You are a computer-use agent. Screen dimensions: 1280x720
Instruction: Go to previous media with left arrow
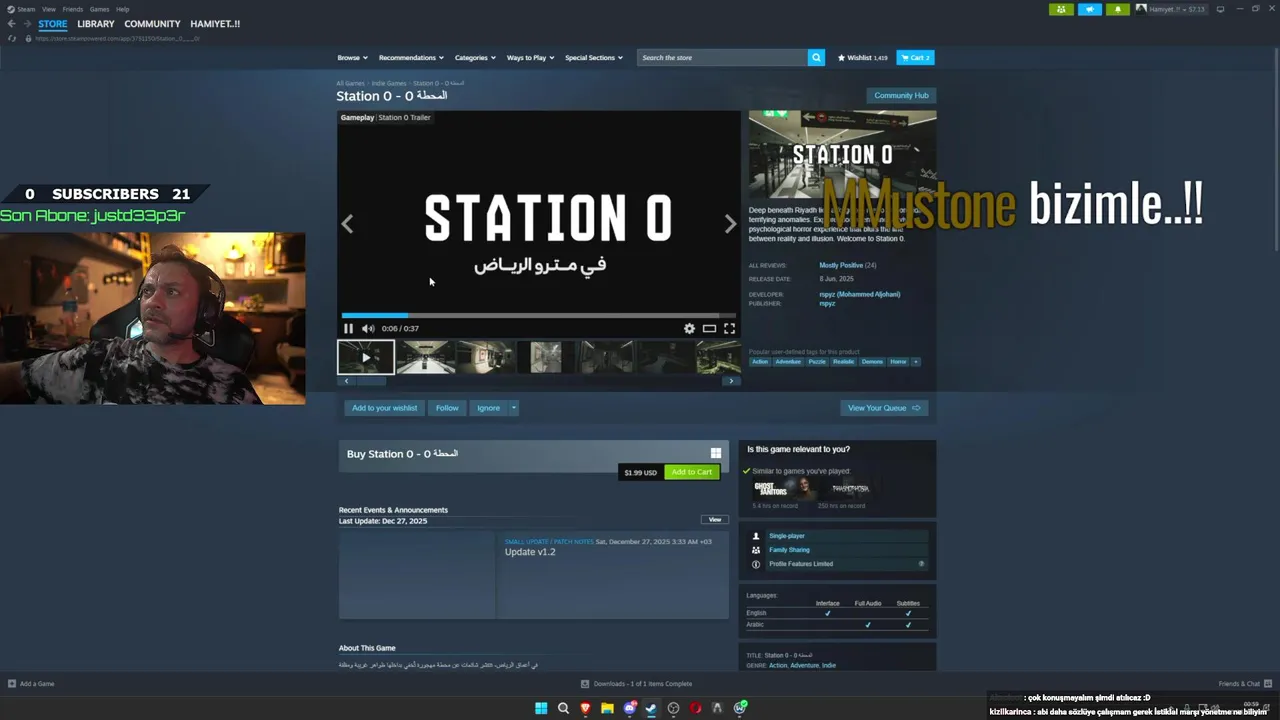[347, 224]
